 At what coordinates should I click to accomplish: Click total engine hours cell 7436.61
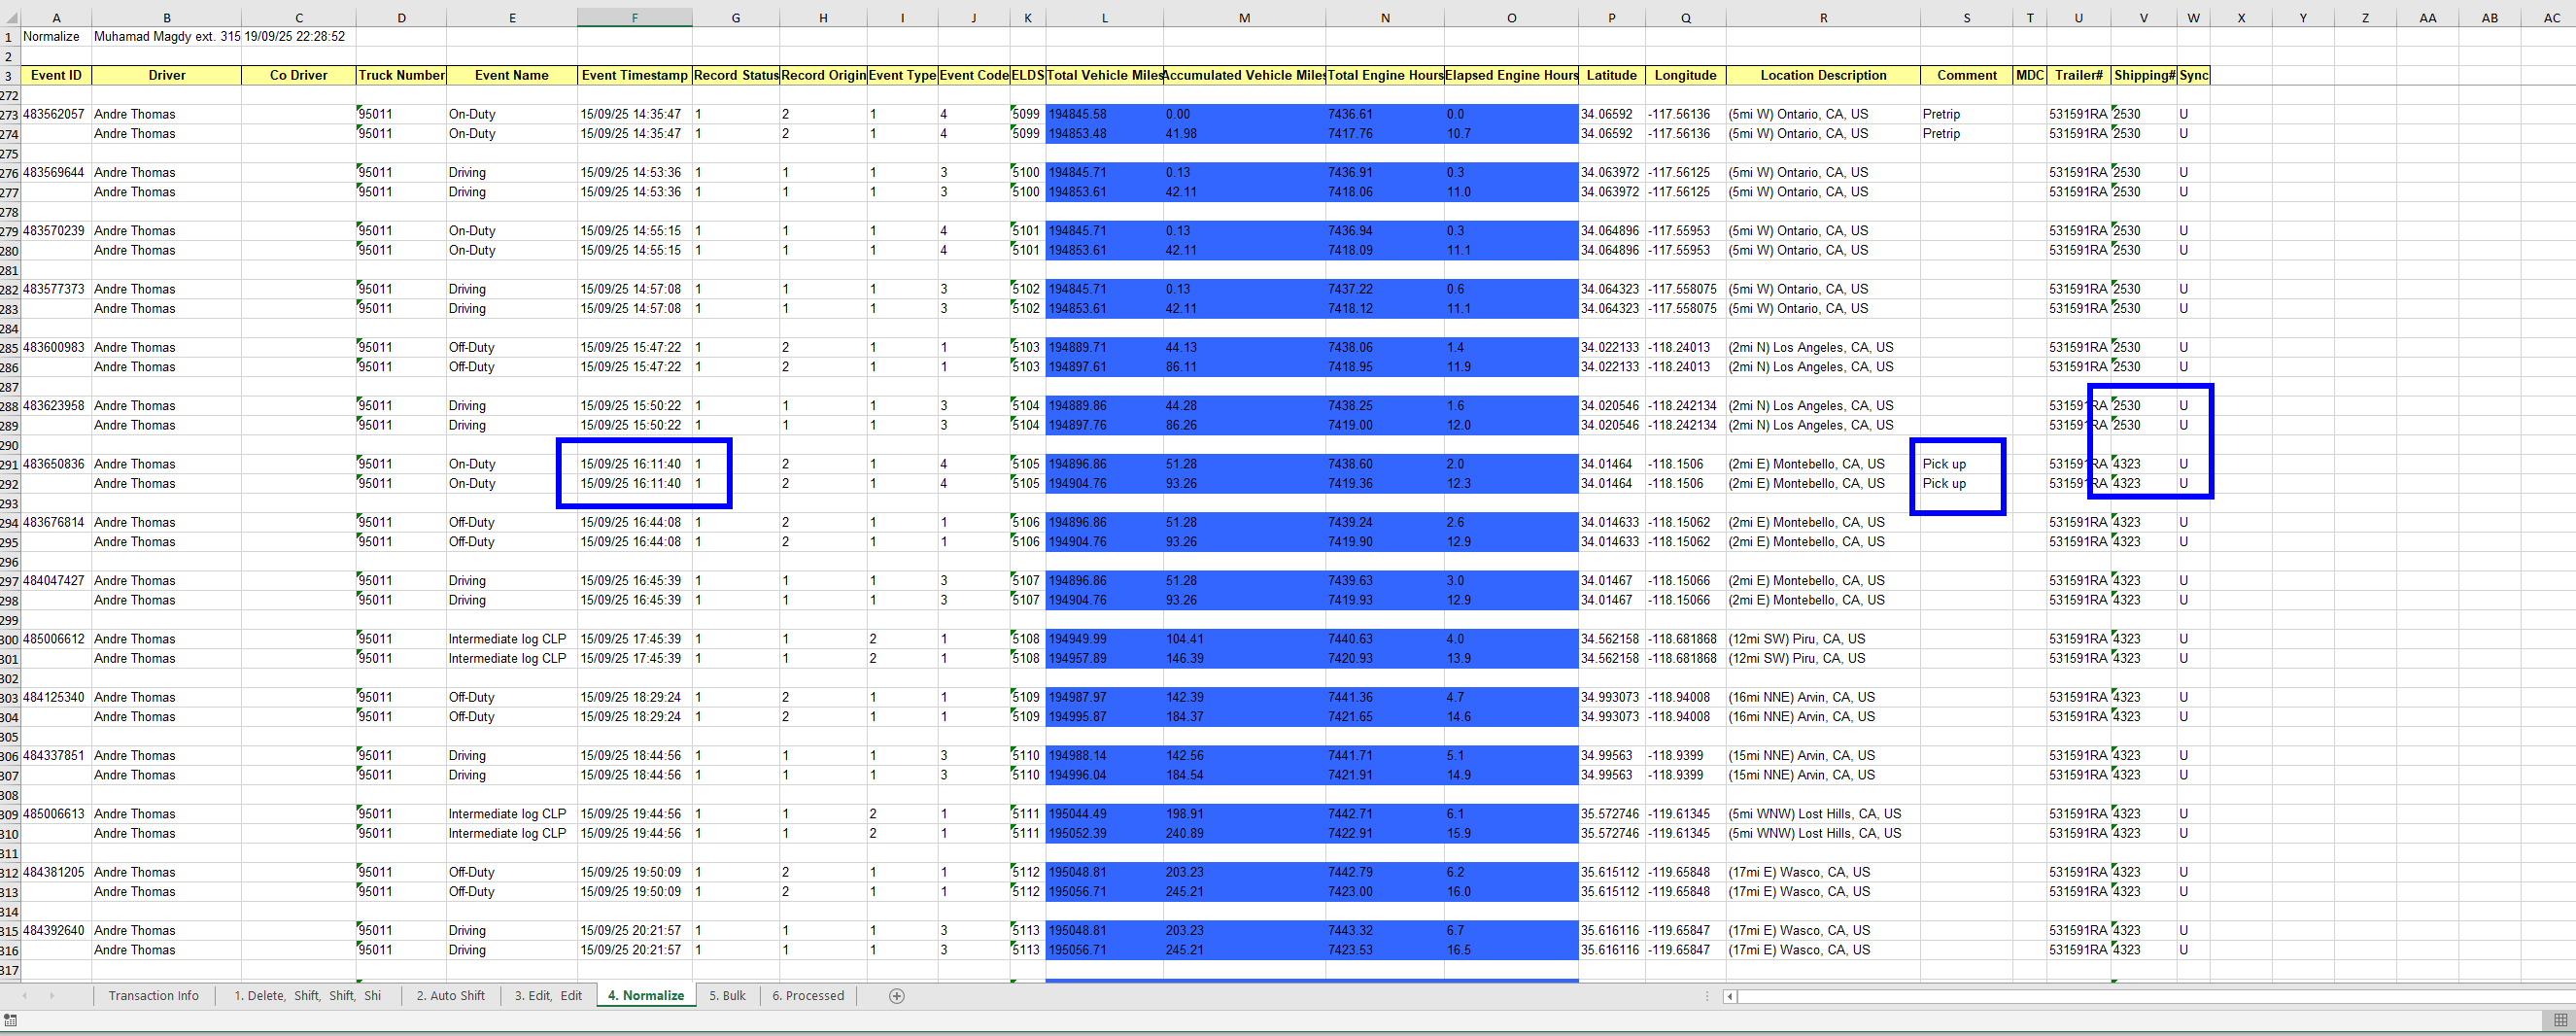click(1385, 114)
